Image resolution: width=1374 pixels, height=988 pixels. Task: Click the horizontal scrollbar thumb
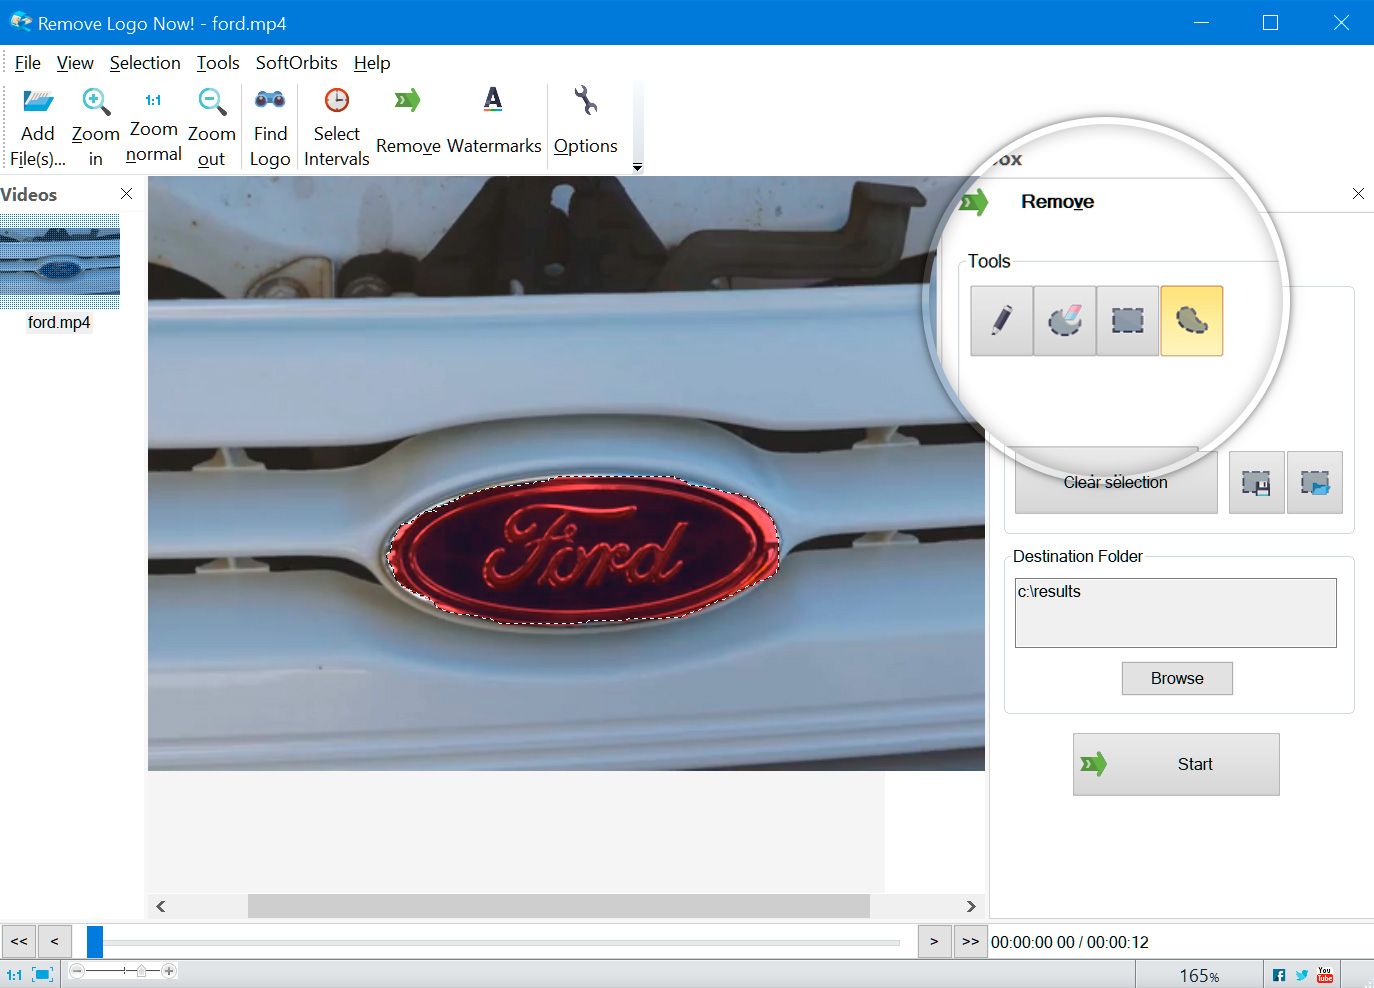[559, 906]
